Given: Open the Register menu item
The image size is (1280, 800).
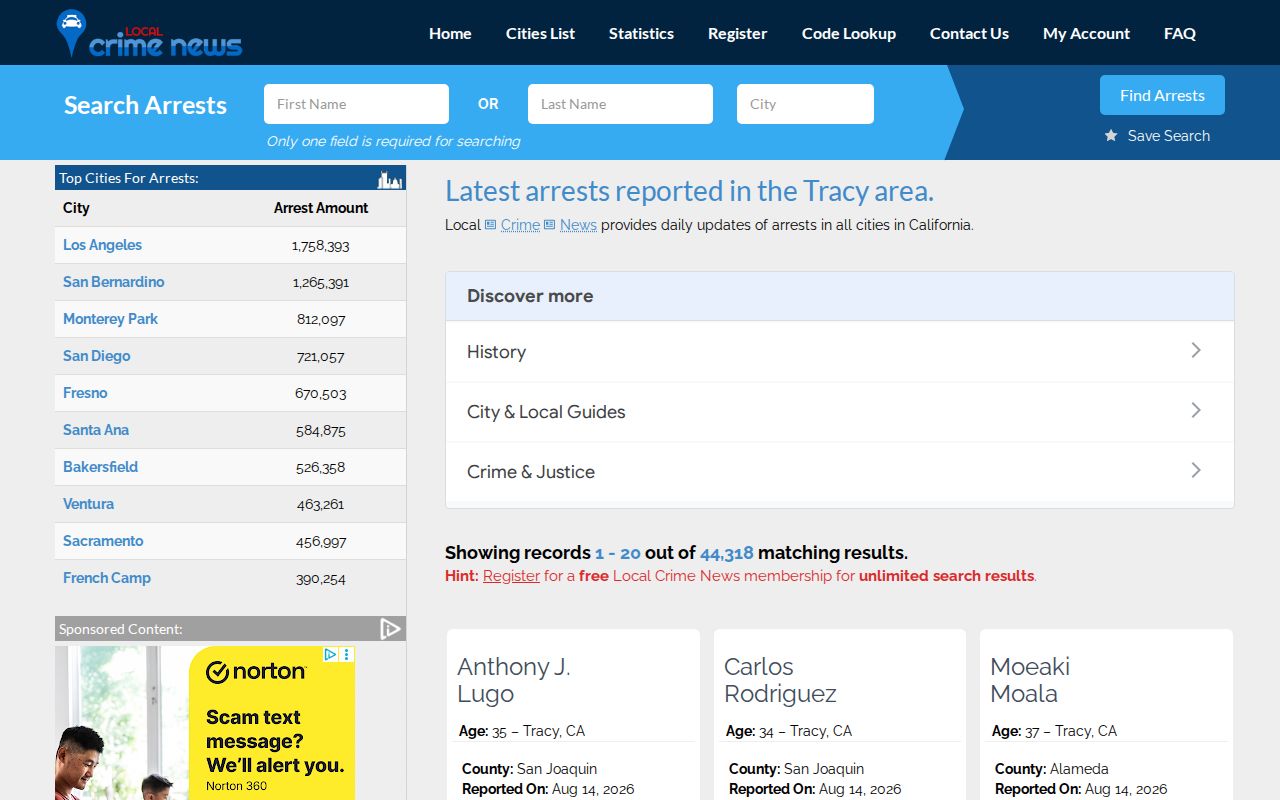Looking at the screenshot, I should 738,33.
